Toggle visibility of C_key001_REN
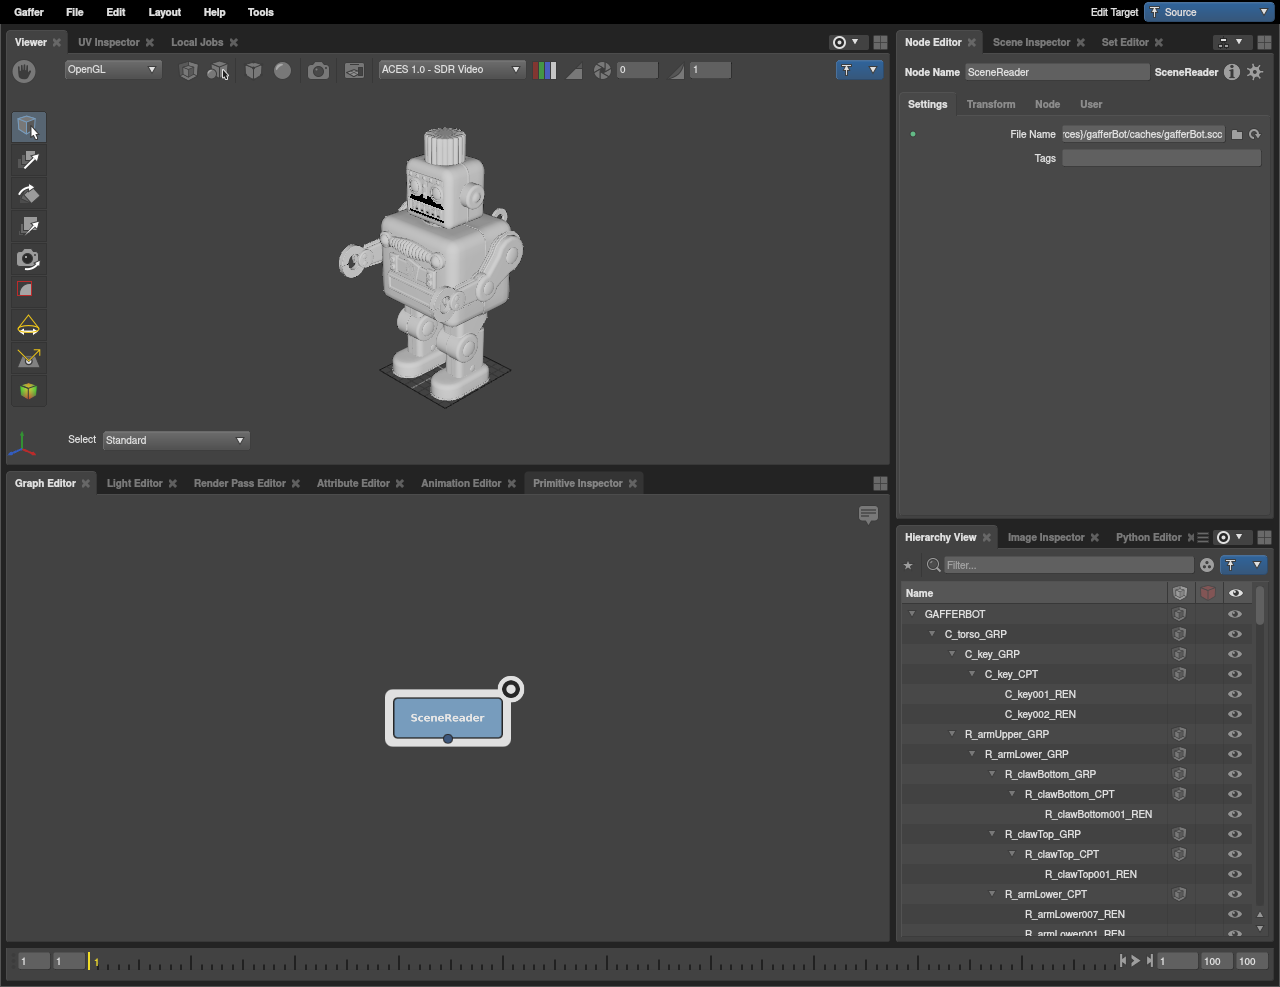1280x987 pixels. (1235, 694)
